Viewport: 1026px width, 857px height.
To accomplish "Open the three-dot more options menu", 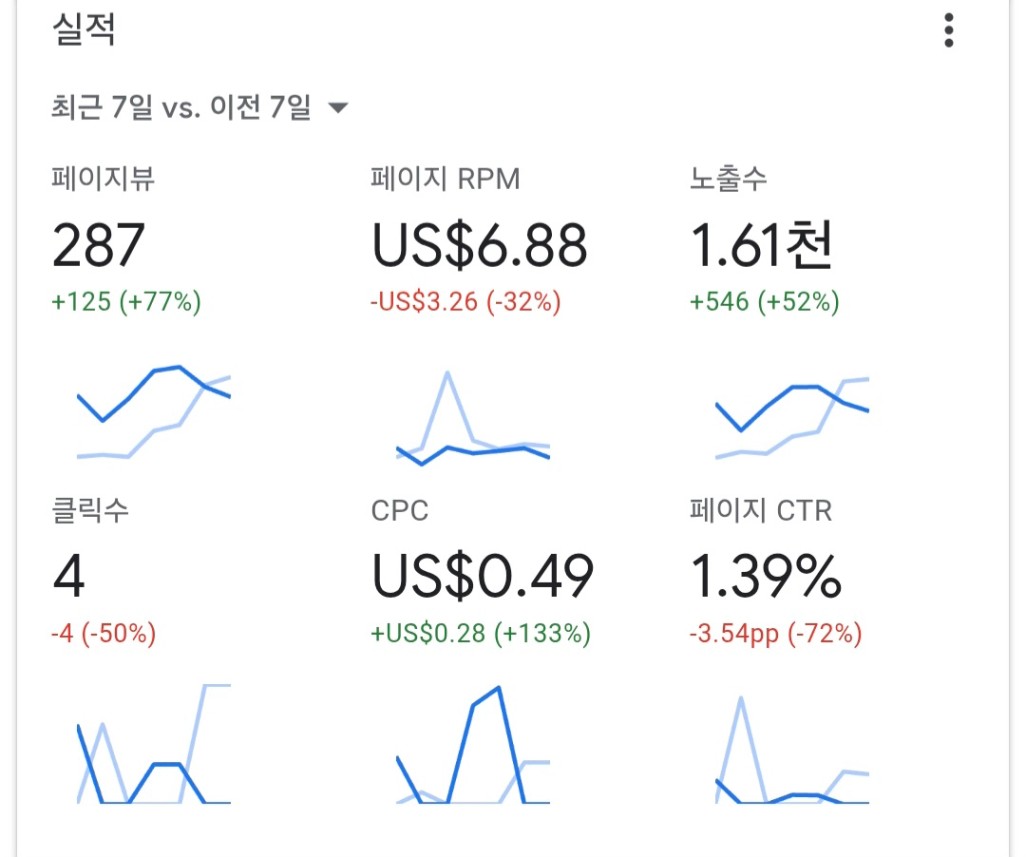I will (x=948, y=31).
